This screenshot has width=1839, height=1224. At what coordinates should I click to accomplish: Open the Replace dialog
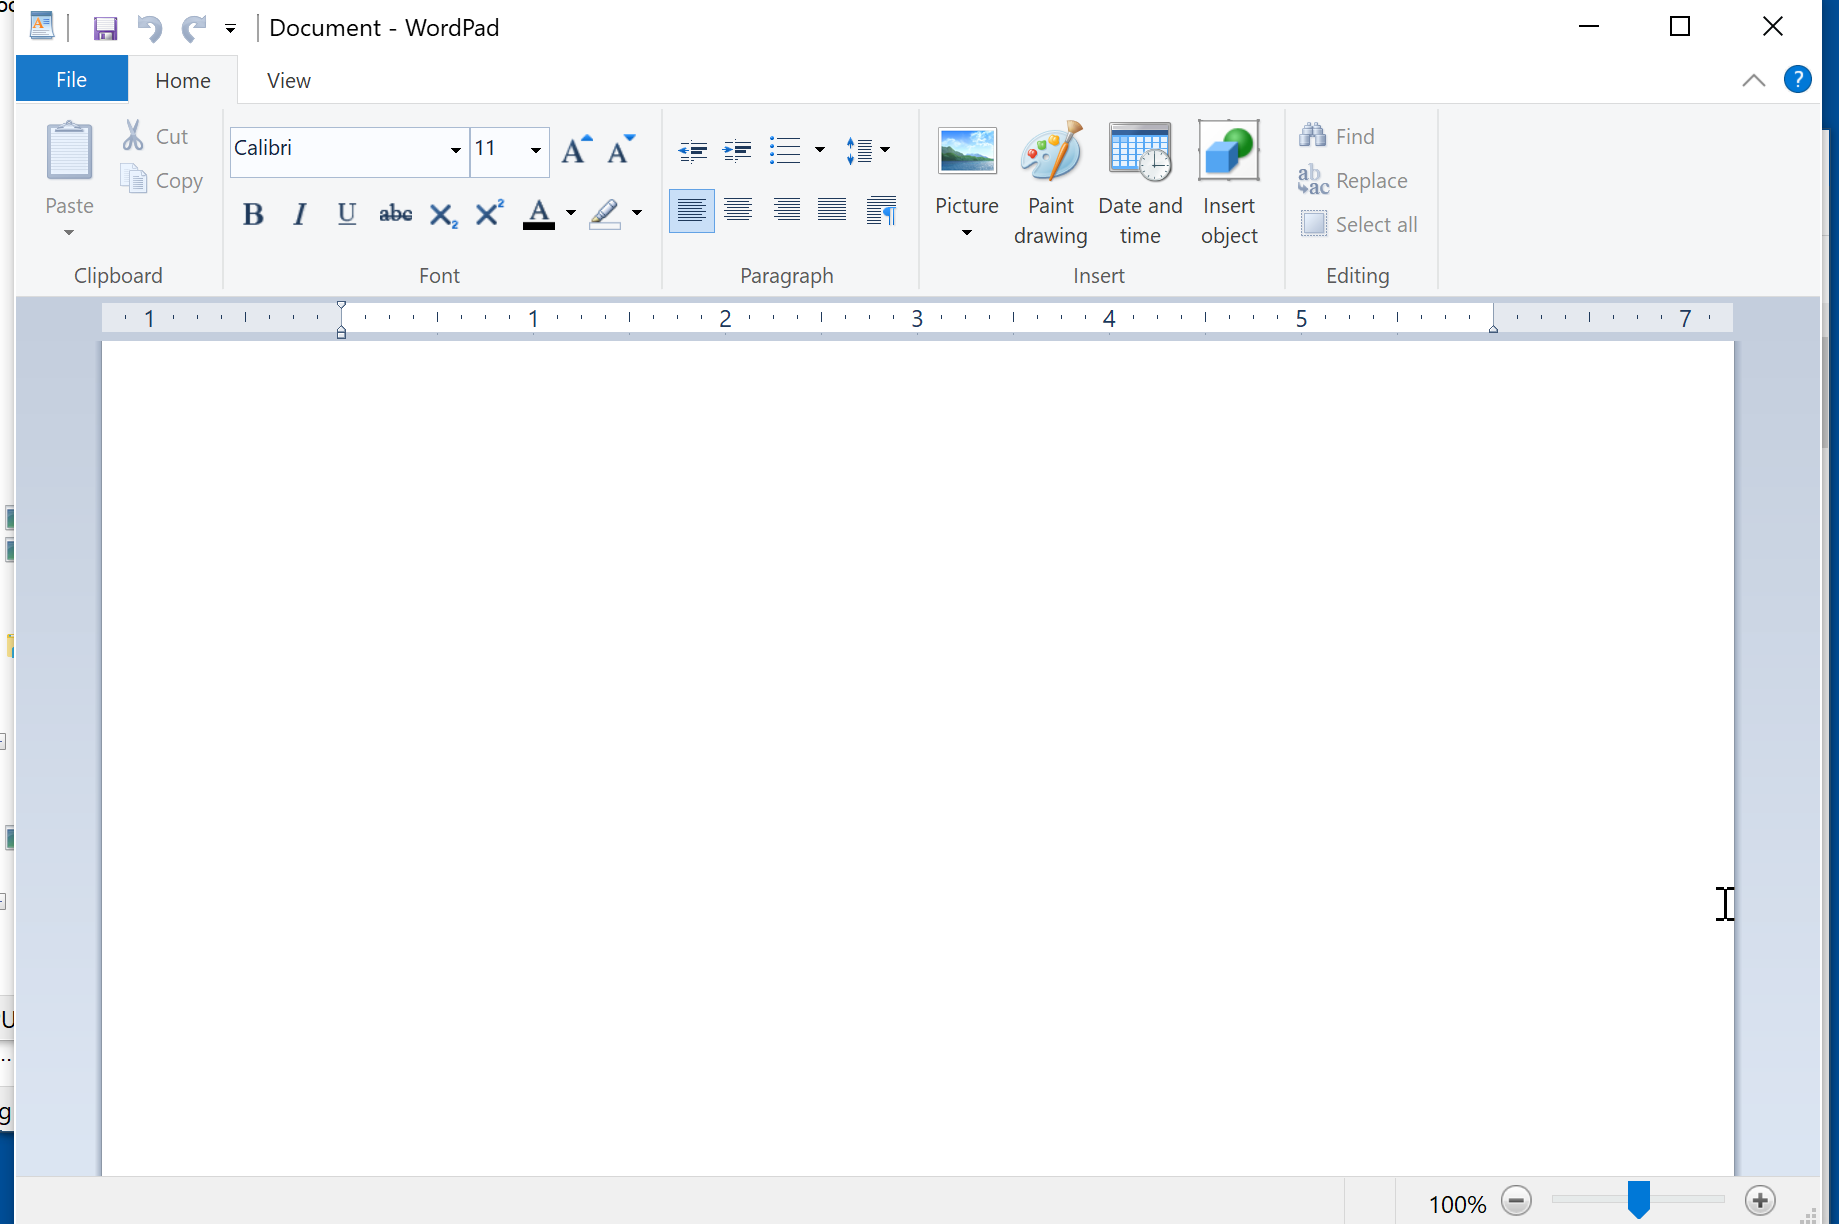coord(1354,180)
